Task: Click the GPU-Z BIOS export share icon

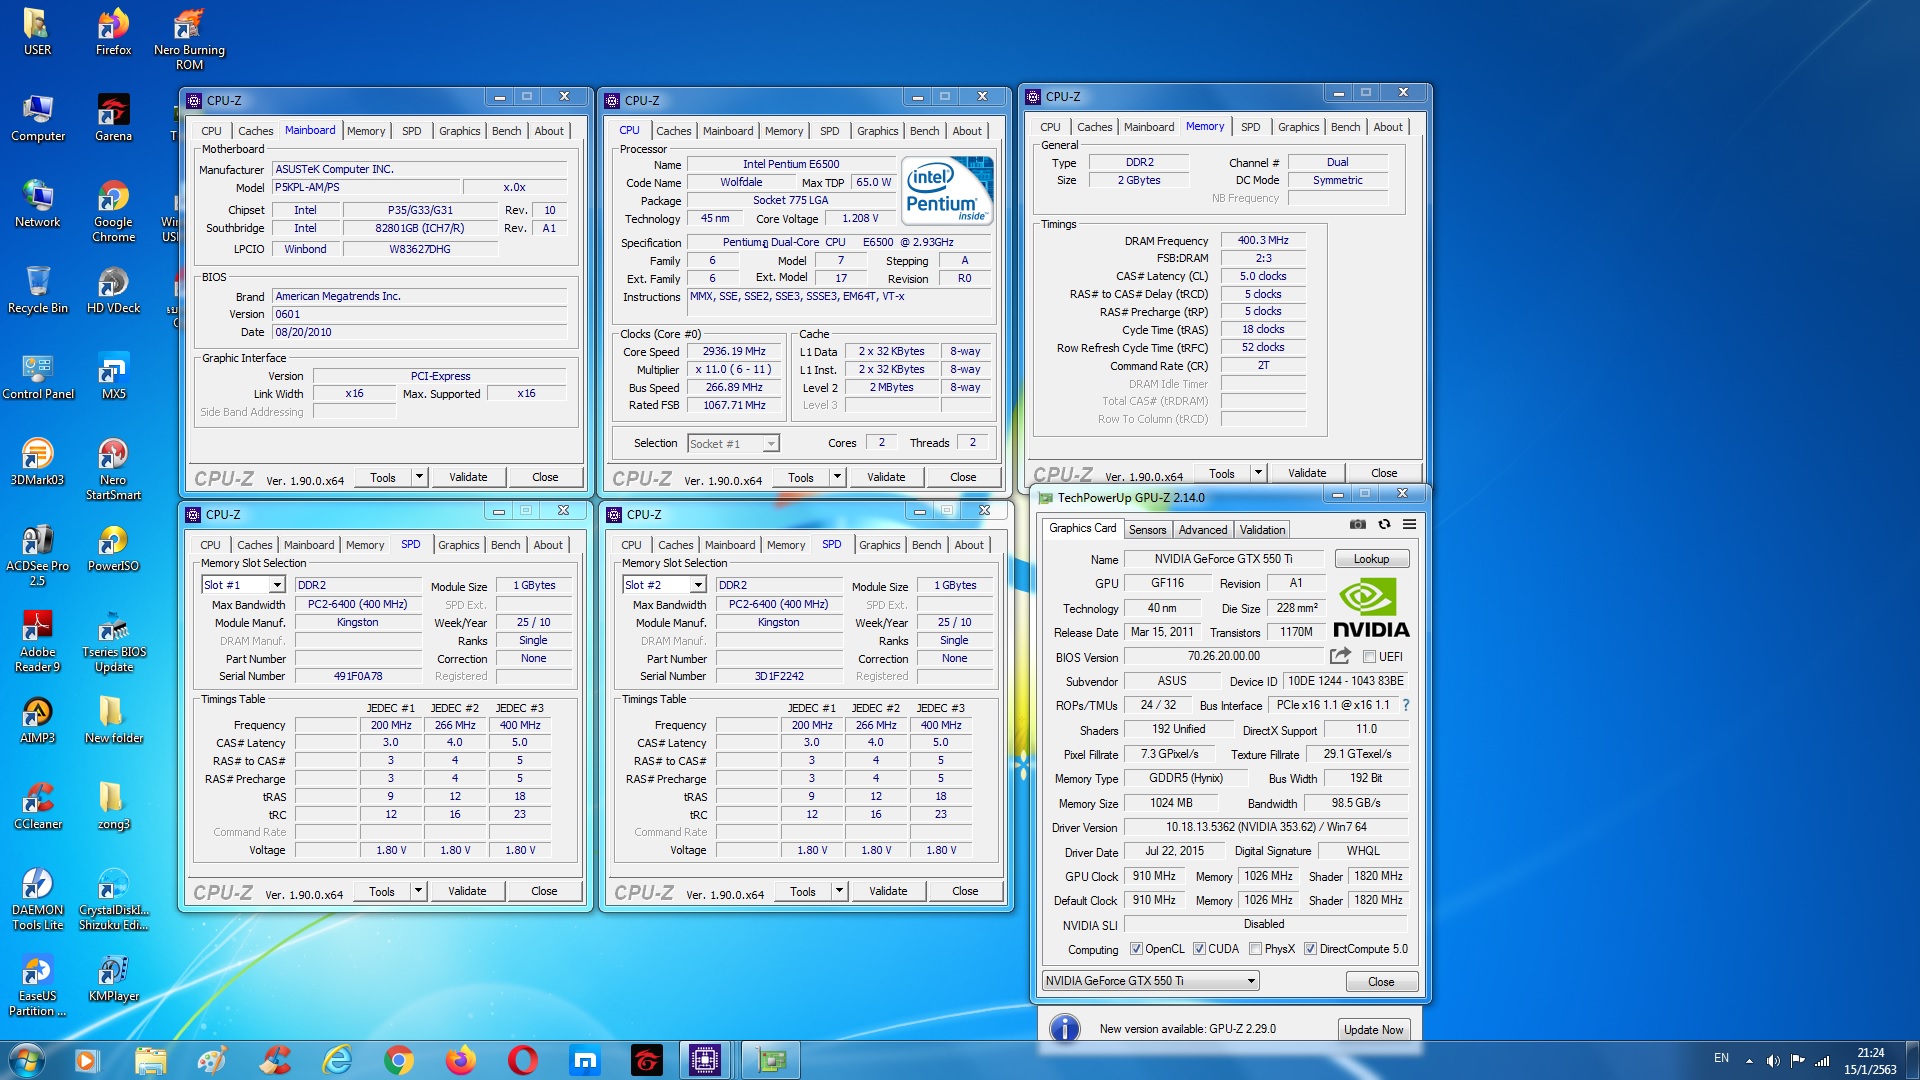Action: [x=1340, y=656]
